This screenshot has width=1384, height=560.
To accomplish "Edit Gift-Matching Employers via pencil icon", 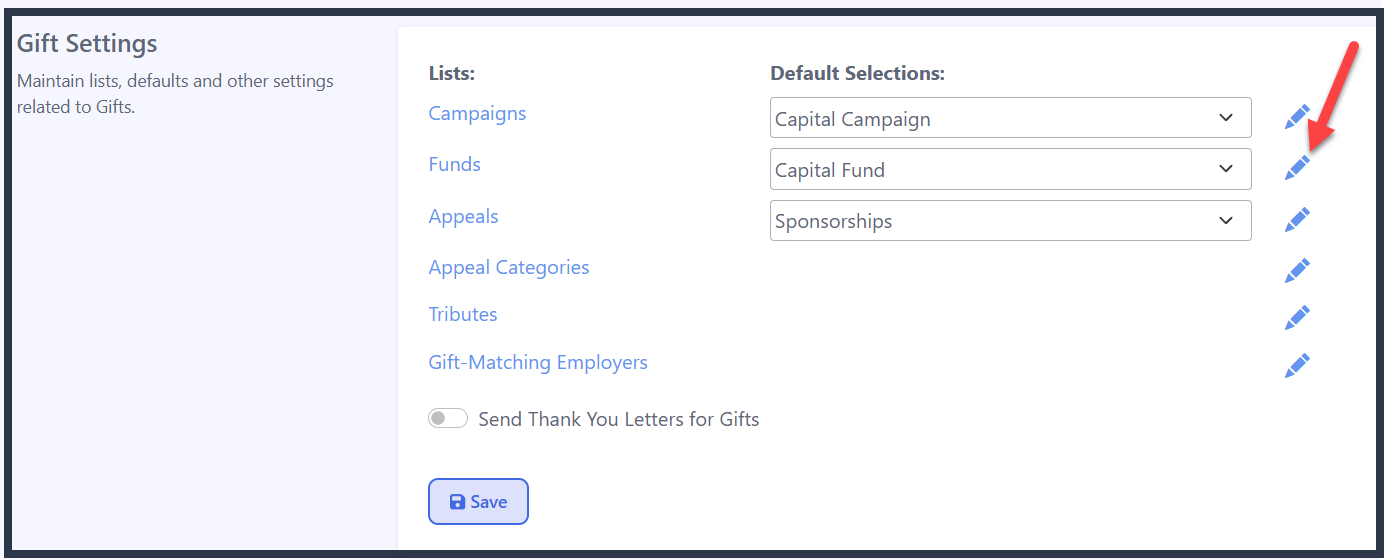I will (1297, 366).
